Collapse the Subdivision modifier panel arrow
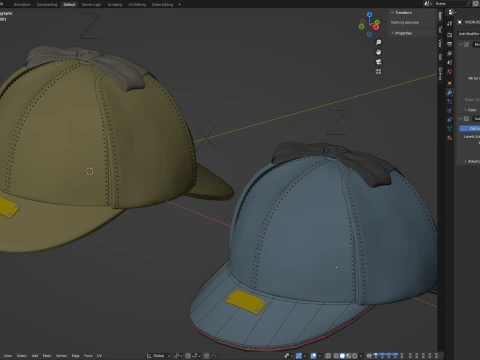Viewport: 480px width, 360px height. click(x=460, y=119)
